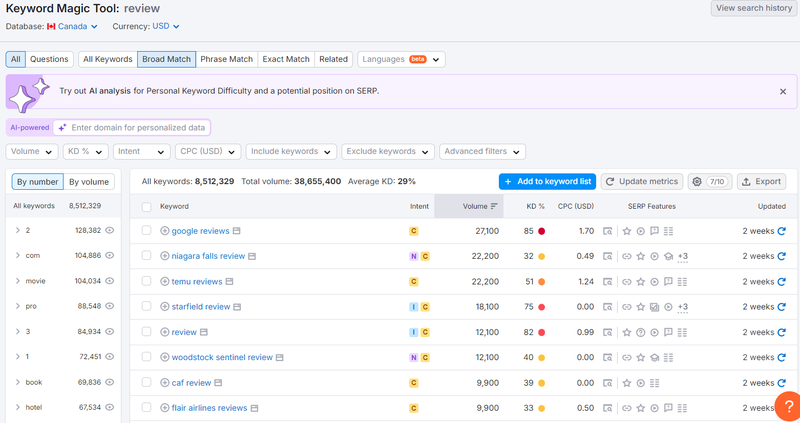Image resolution: width=800 pixels, height=423 pixels.
Task: Open the orange help question mark
Action: [x=788, y=407]
